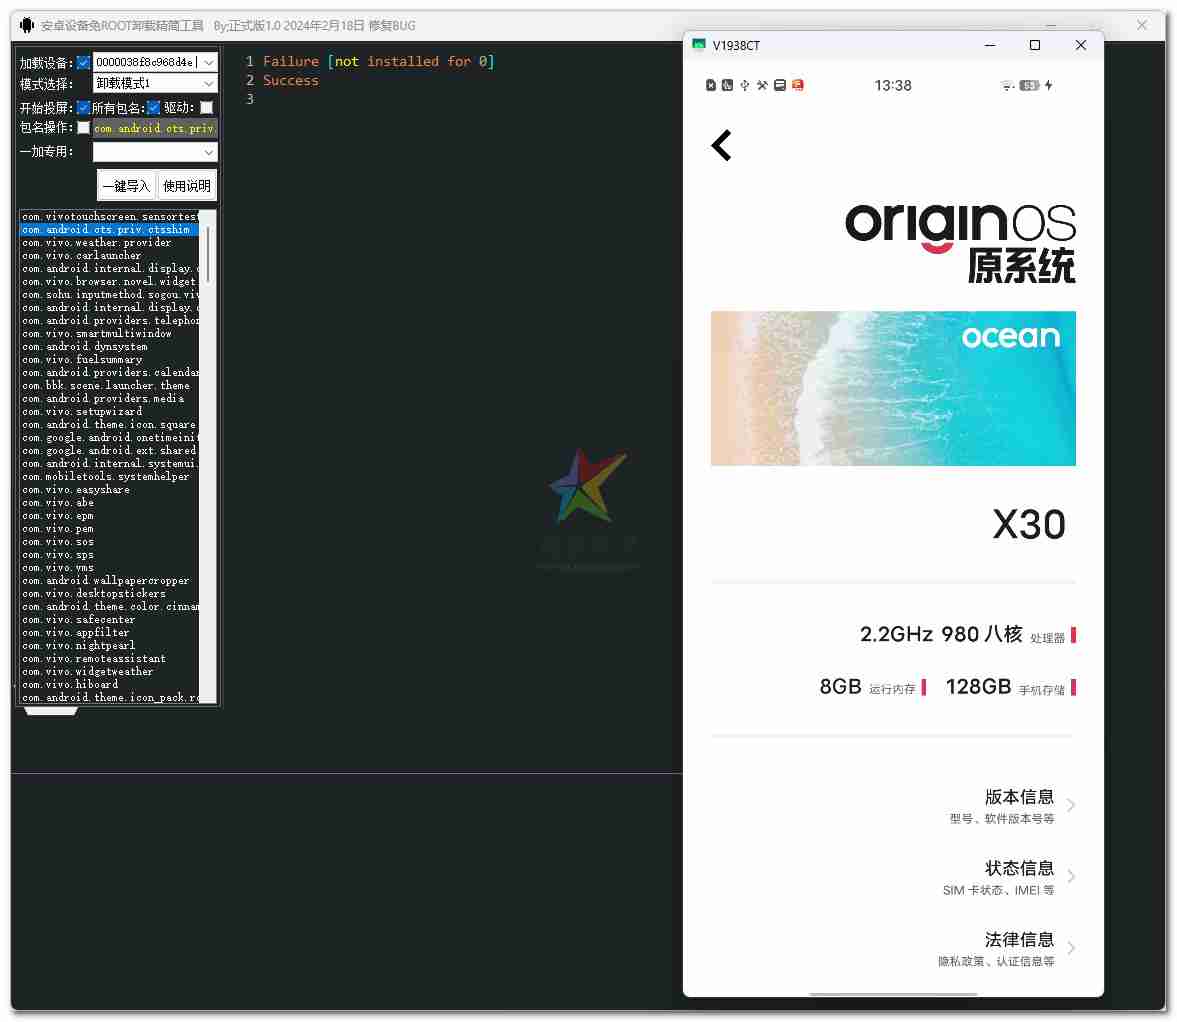This screenshot has width=1177, height=1022.
Task: Minimize the V1938CT mirror window
Action: click(x=990, y=45)
